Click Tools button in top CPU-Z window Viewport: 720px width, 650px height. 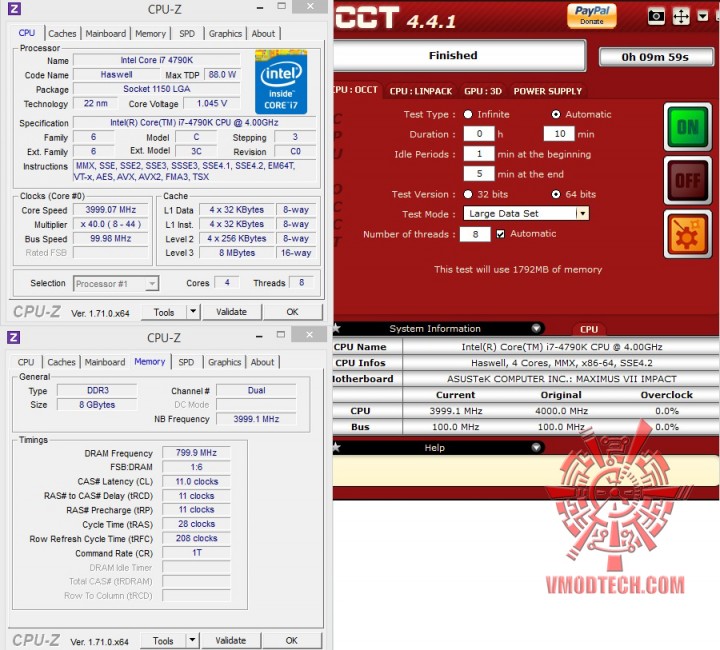[x=164, y=312]
